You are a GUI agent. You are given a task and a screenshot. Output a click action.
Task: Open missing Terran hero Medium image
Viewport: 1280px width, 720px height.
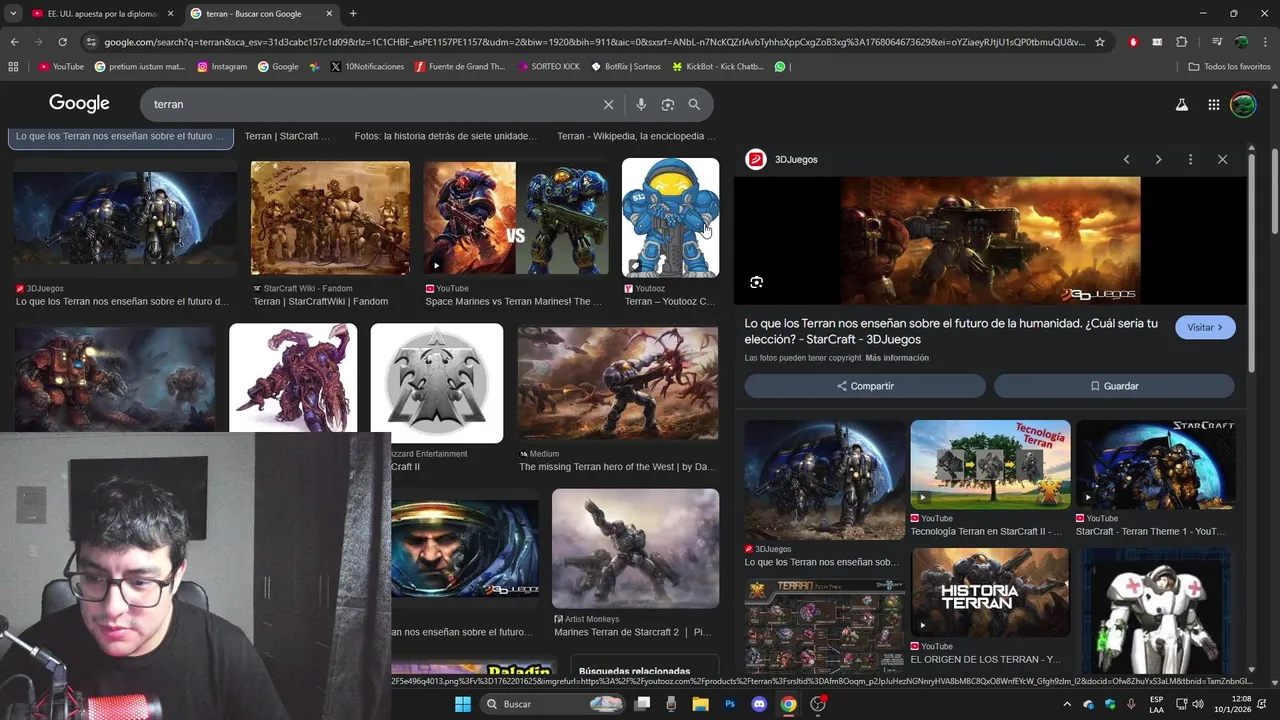(x=618, y=383)
